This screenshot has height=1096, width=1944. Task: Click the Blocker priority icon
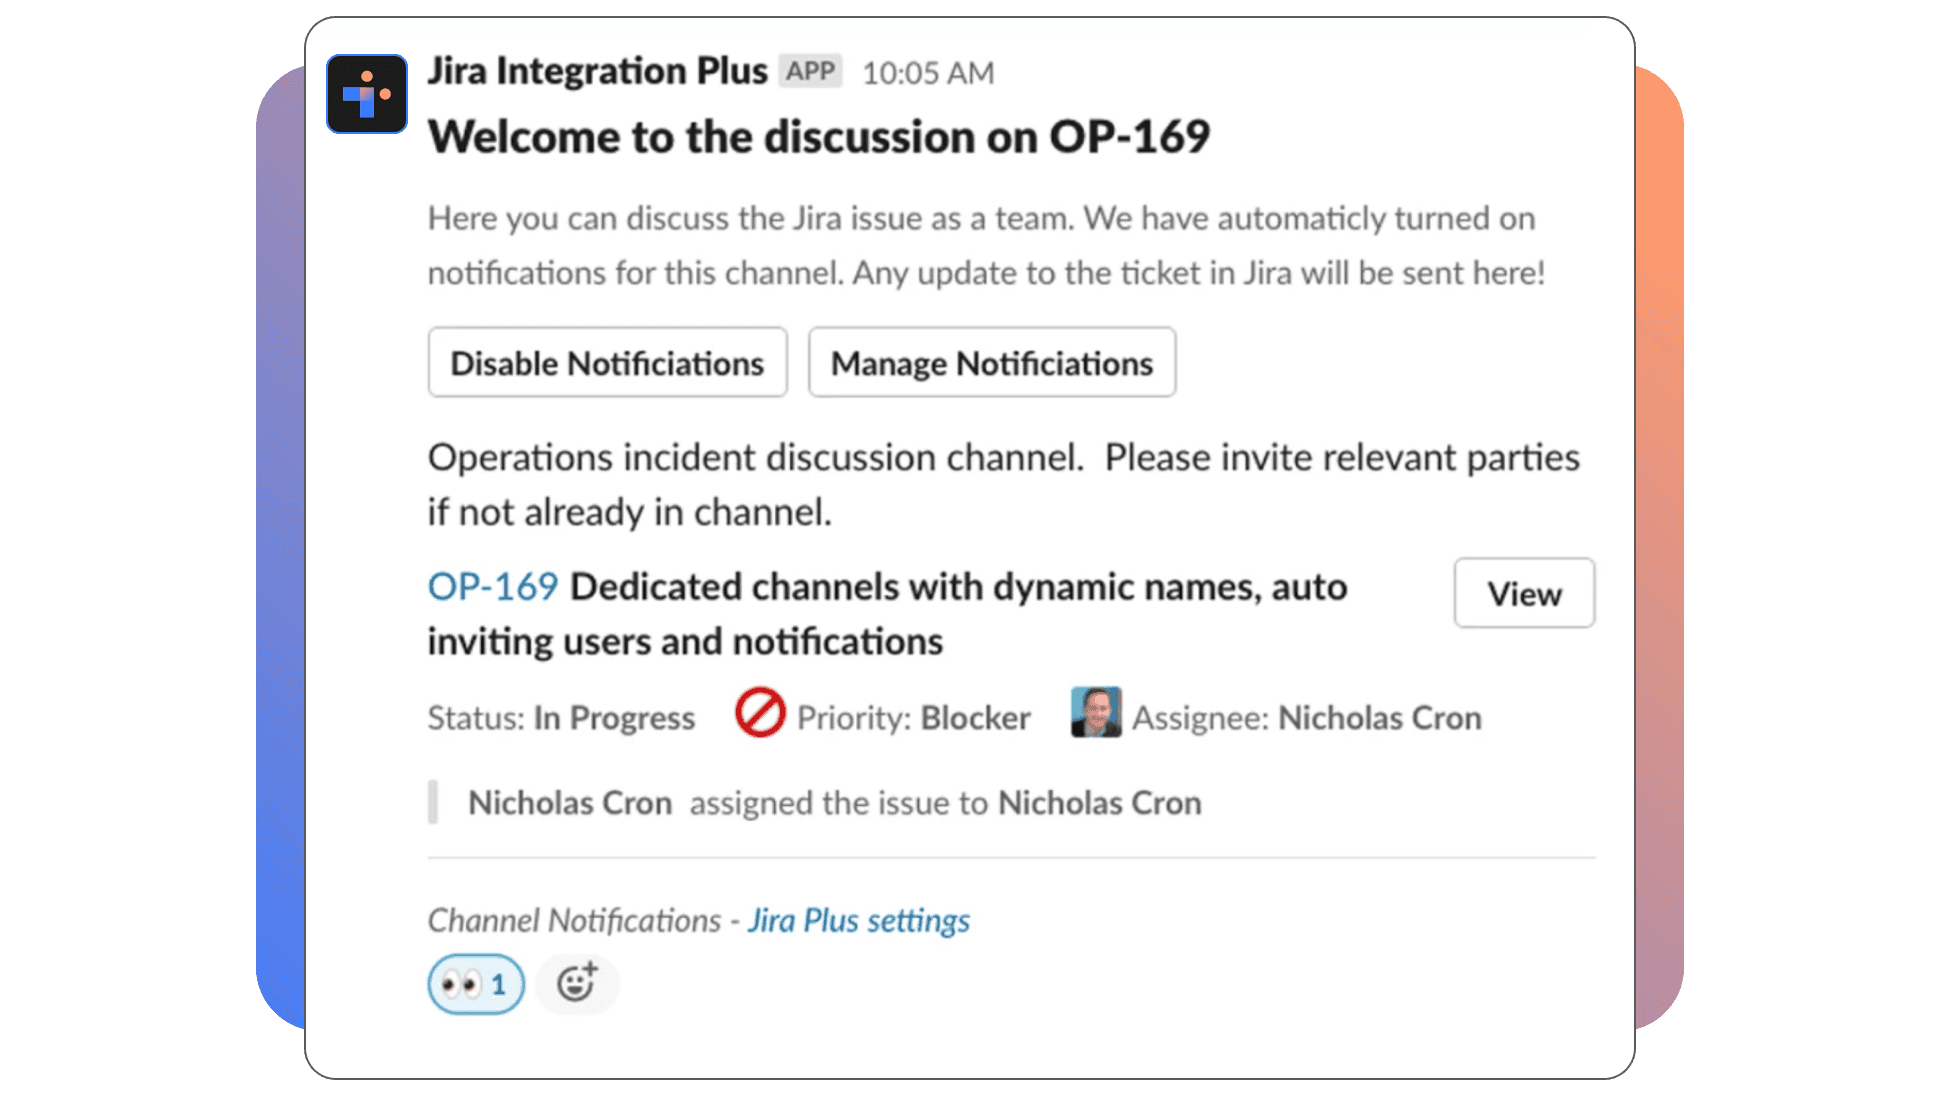(760, 713)
